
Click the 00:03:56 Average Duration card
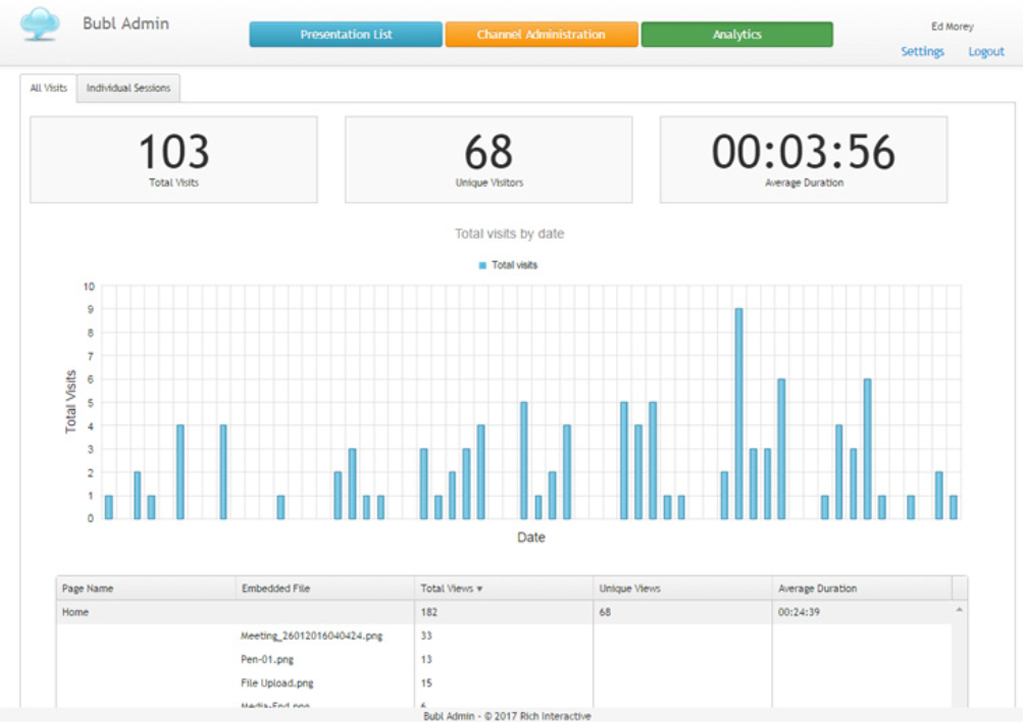tap(804, 160)
